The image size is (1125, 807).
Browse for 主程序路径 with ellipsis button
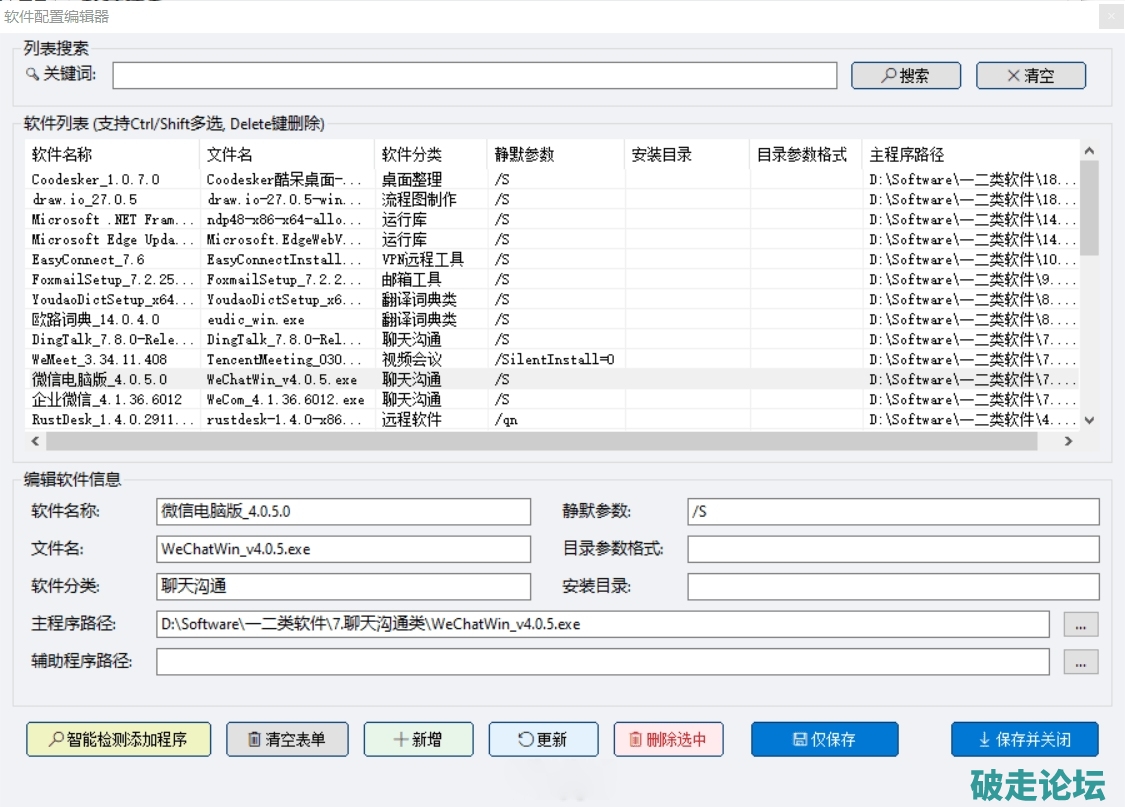tap(1080, 625)
